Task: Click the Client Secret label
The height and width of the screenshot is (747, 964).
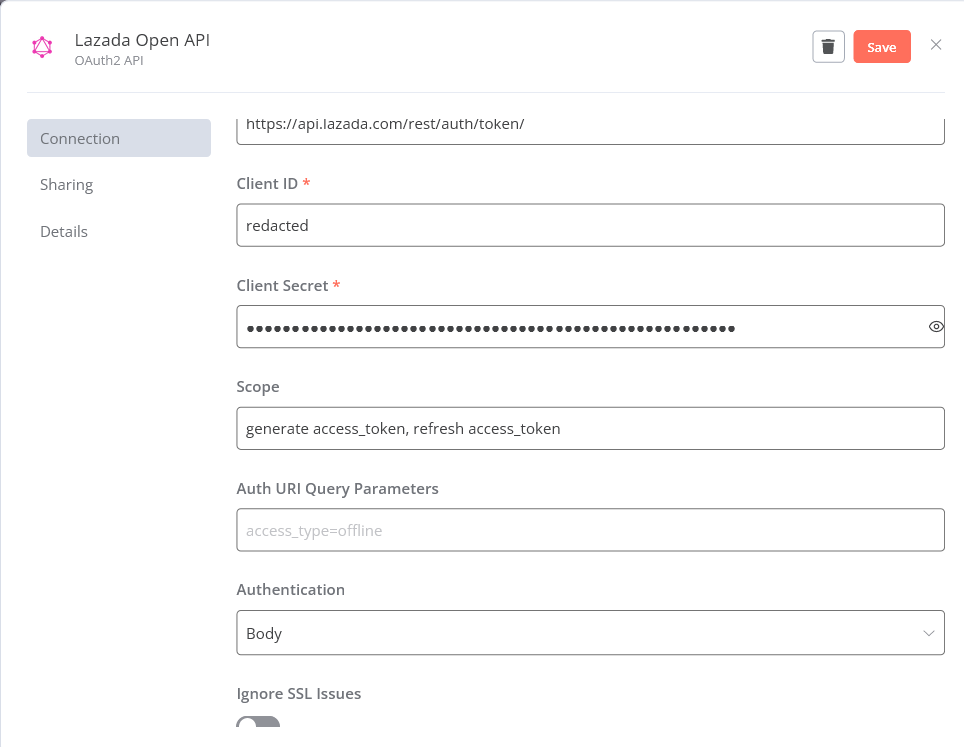Action: [x=282, y=286]
